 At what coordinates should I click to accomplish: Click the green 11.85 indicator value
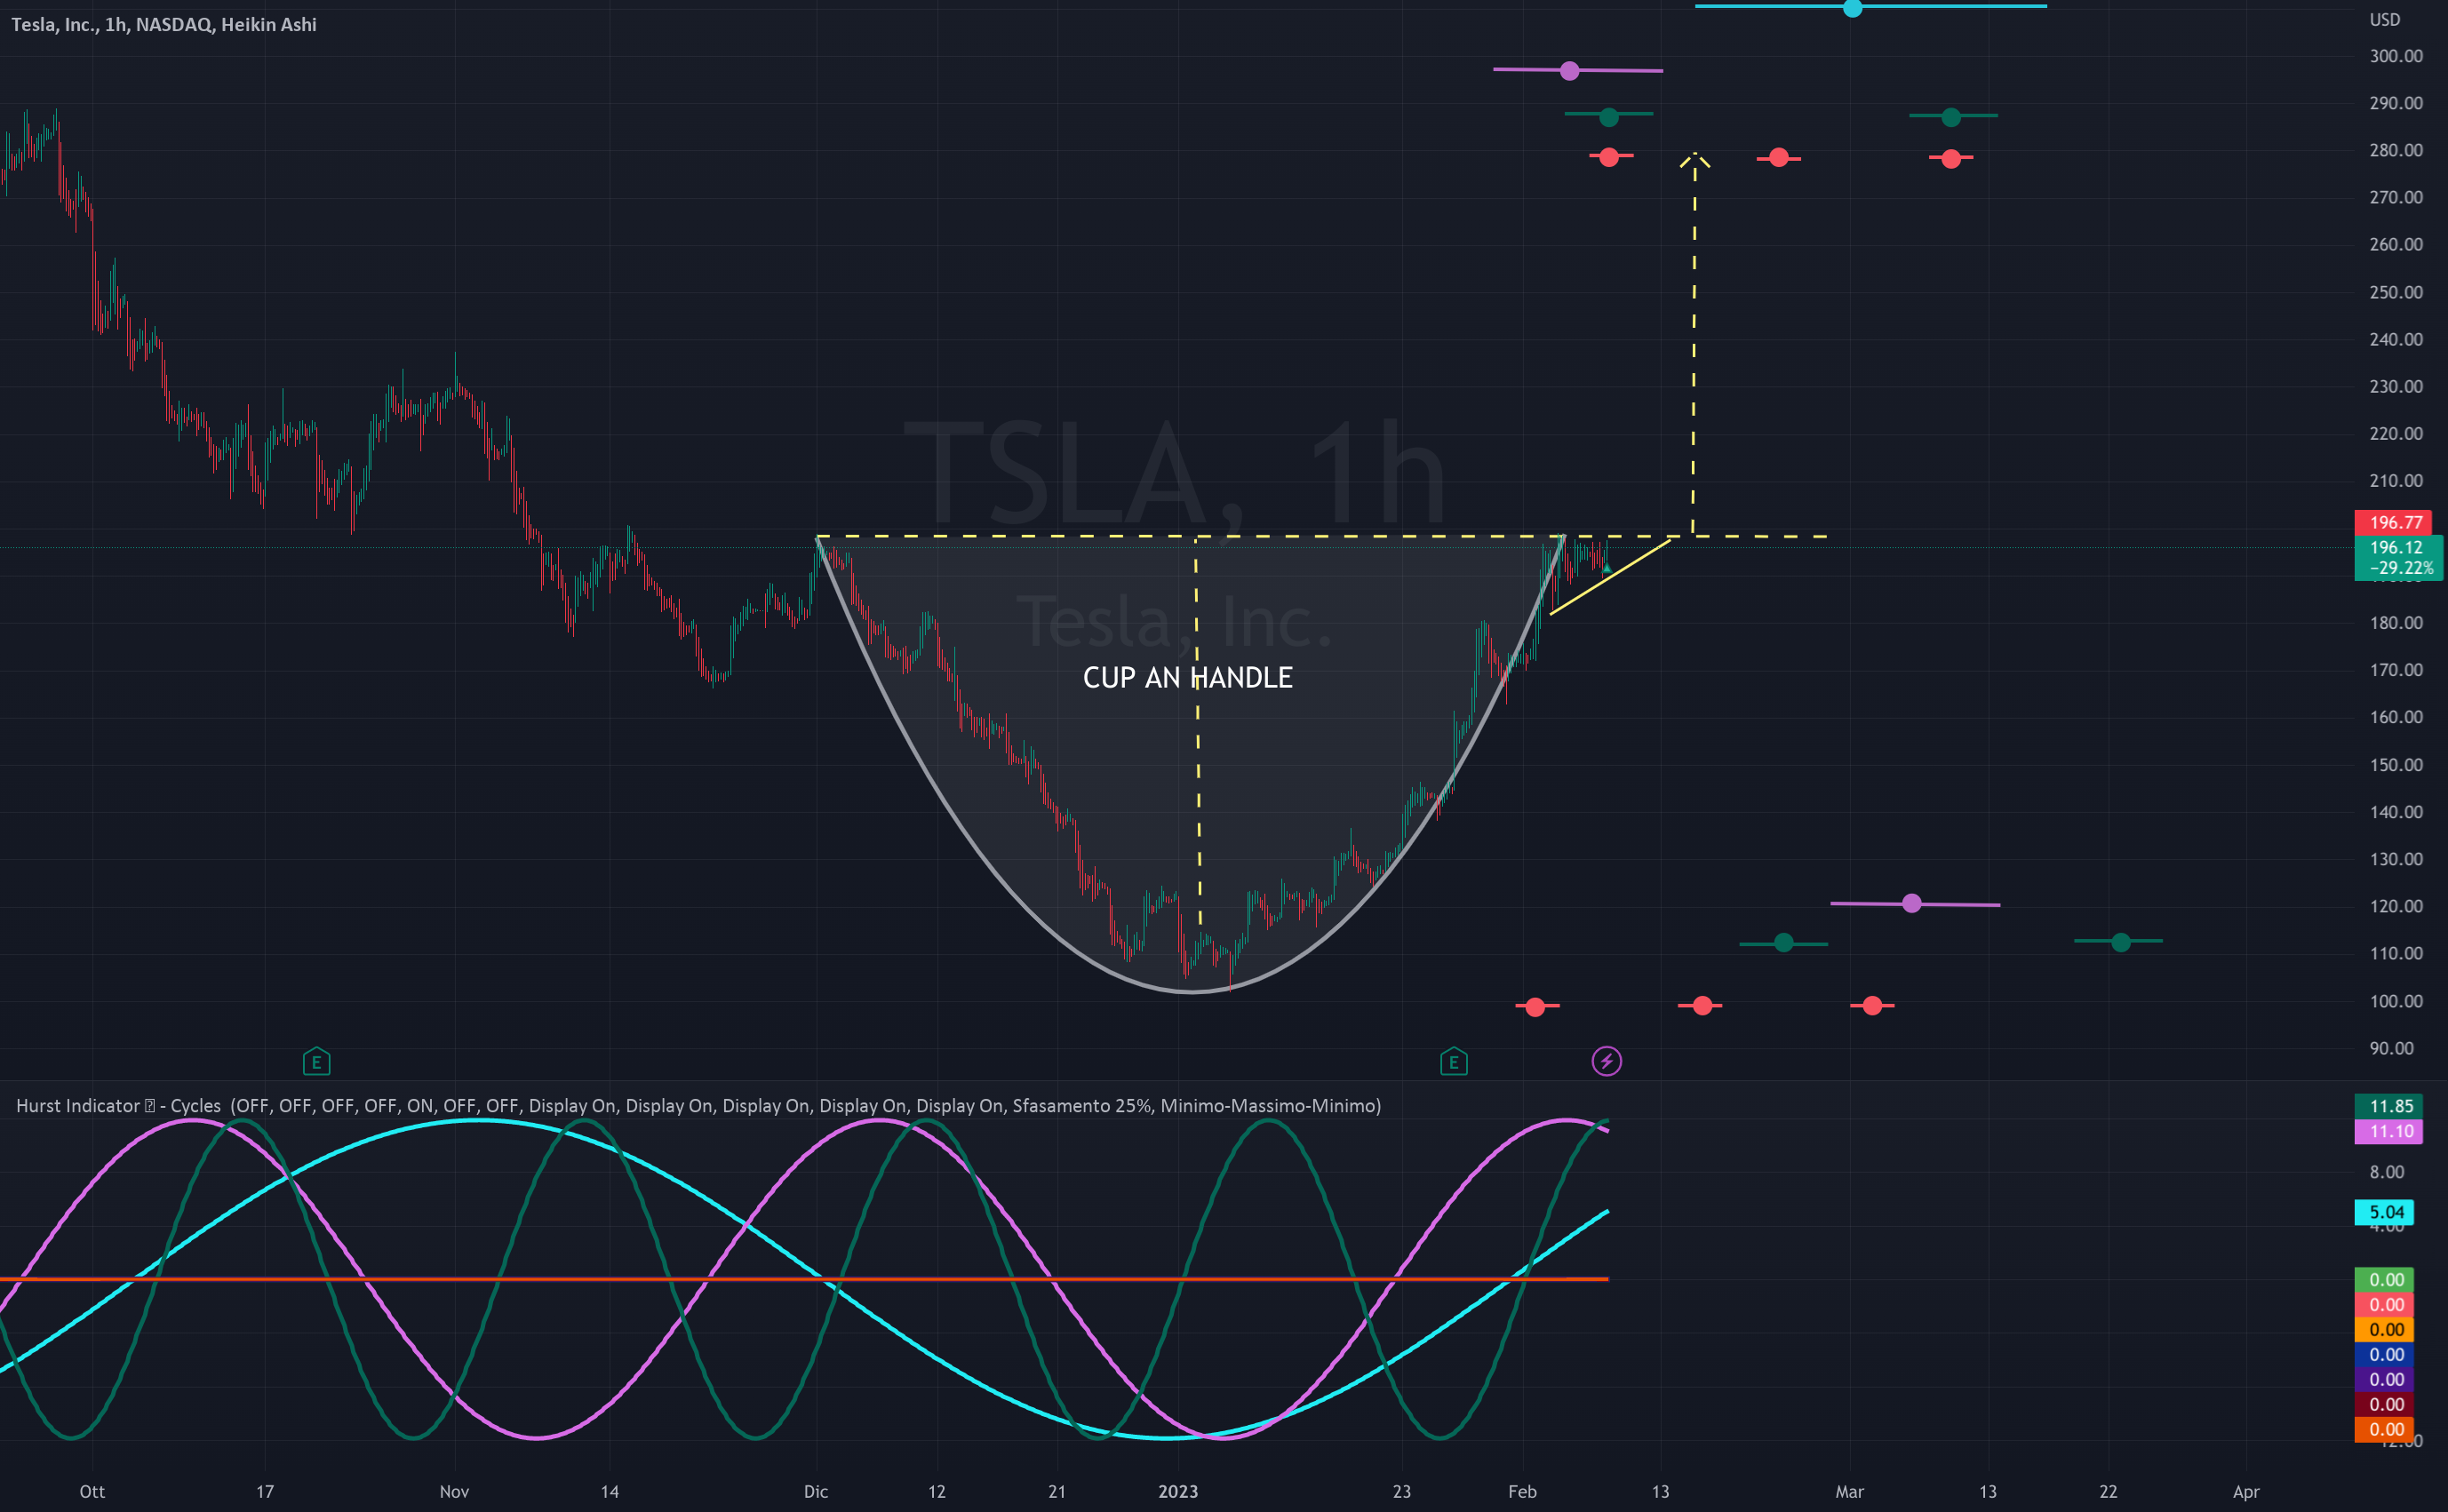coord(2391,1106)
